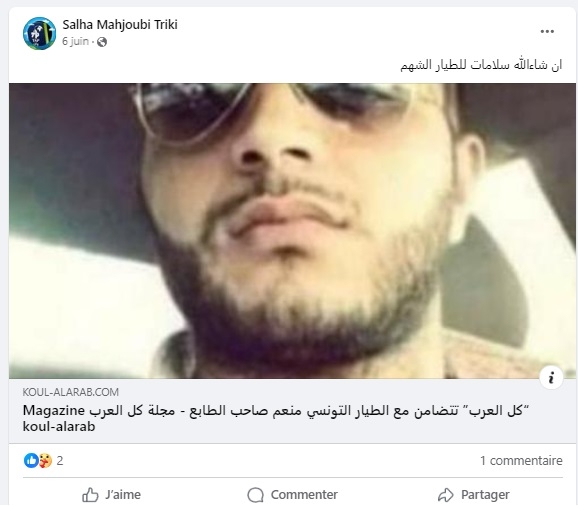Open the Arabic article headline link

click(x=276, y=418)
